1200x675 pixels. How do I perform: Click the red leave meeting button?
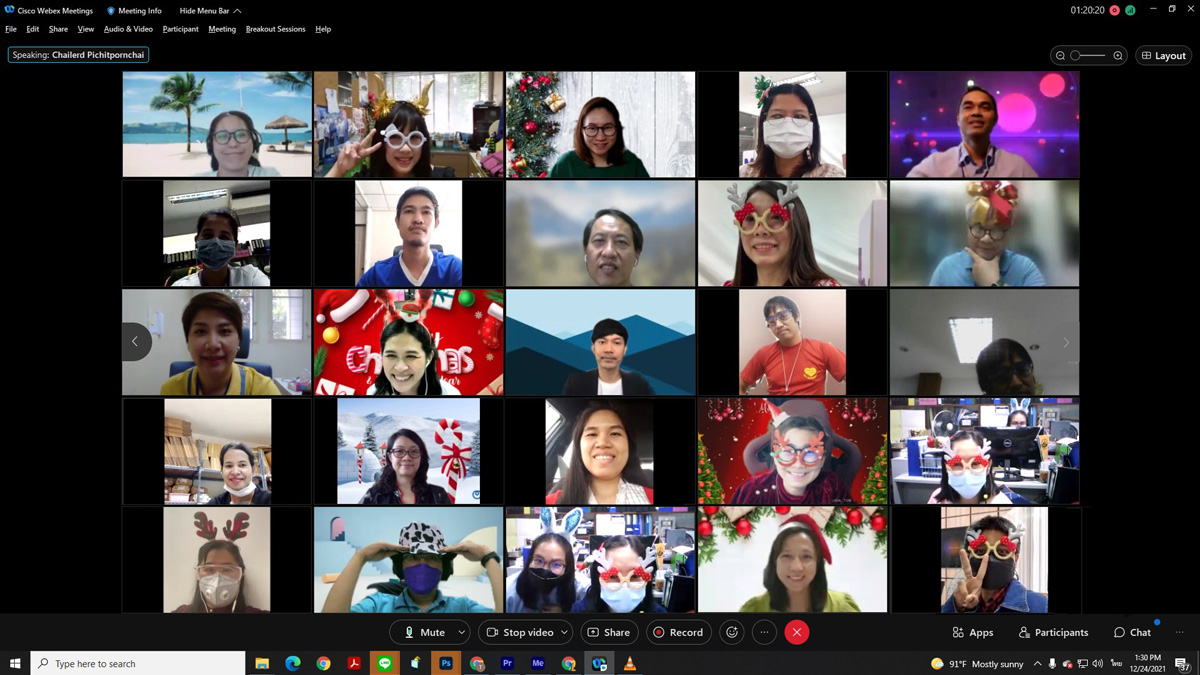797,632
